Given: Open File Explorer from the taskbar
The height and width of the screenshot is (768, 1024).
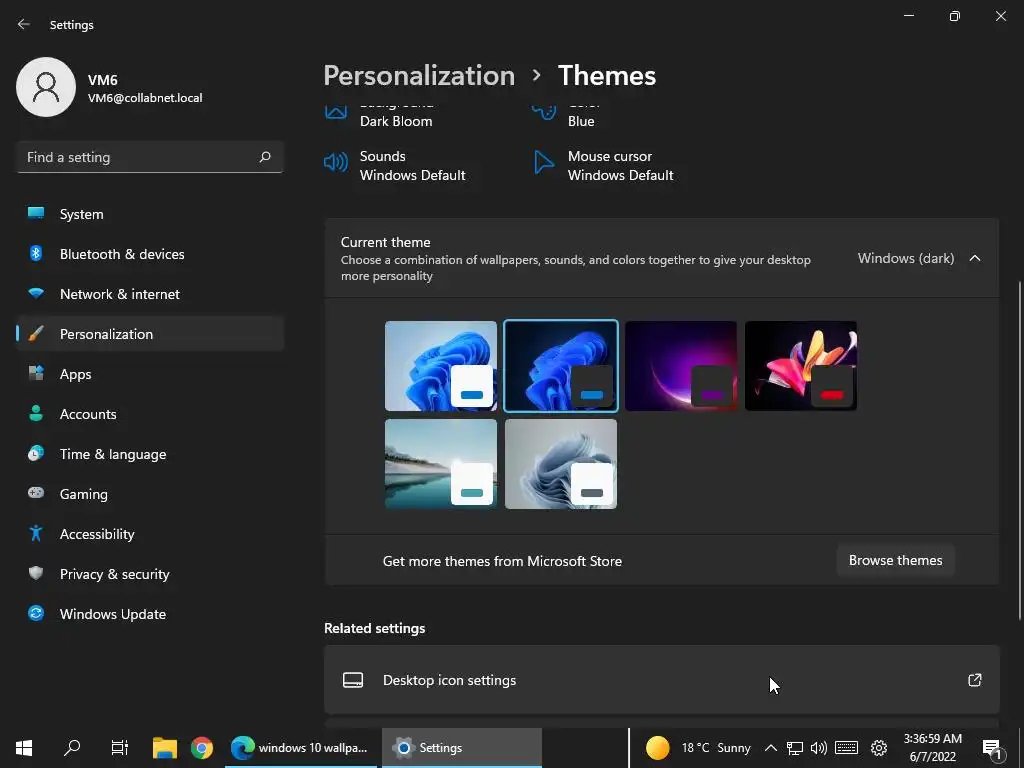Looking at the screenshot, I should [165, 748].
